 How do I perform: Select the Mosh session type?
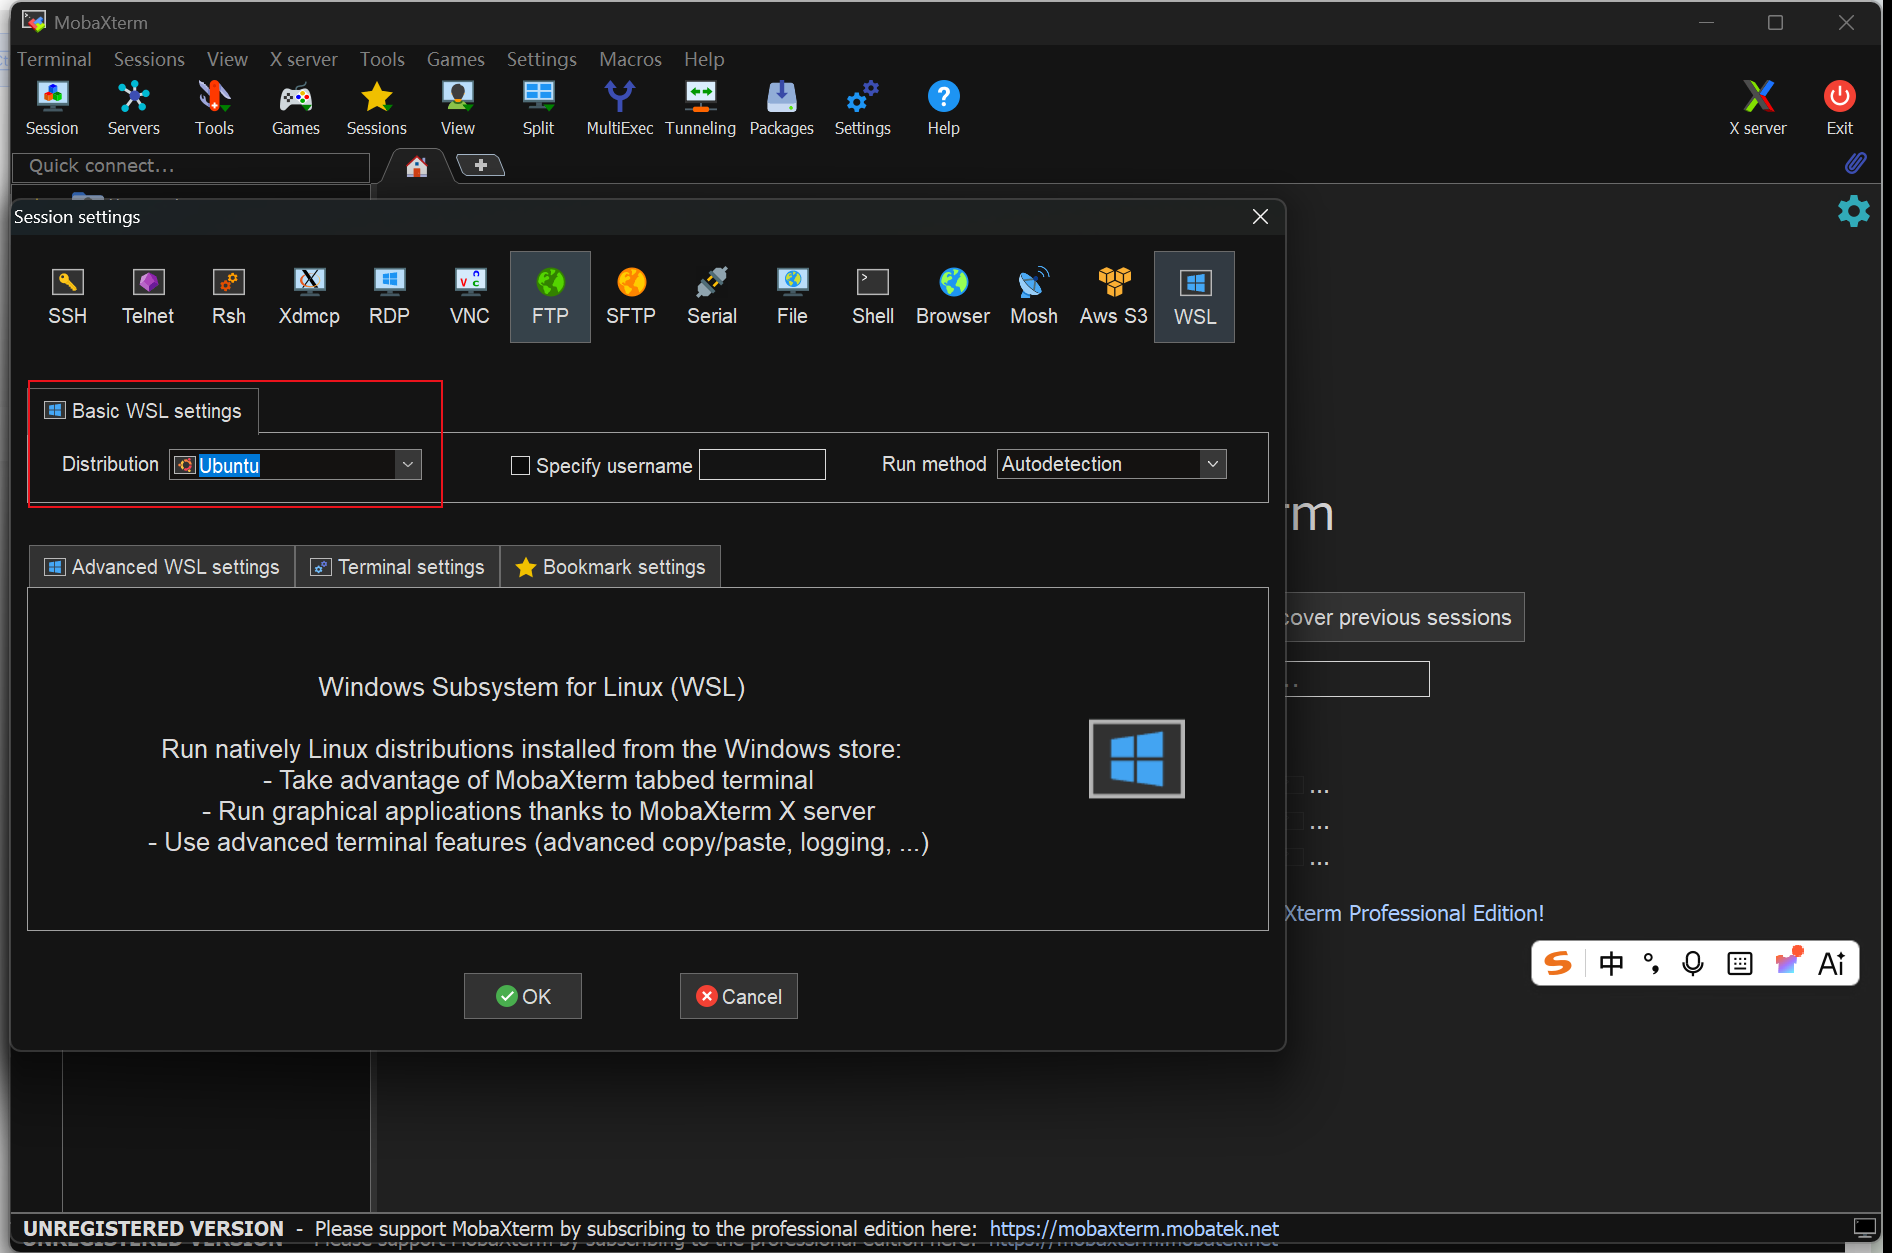coord(1034,297)
